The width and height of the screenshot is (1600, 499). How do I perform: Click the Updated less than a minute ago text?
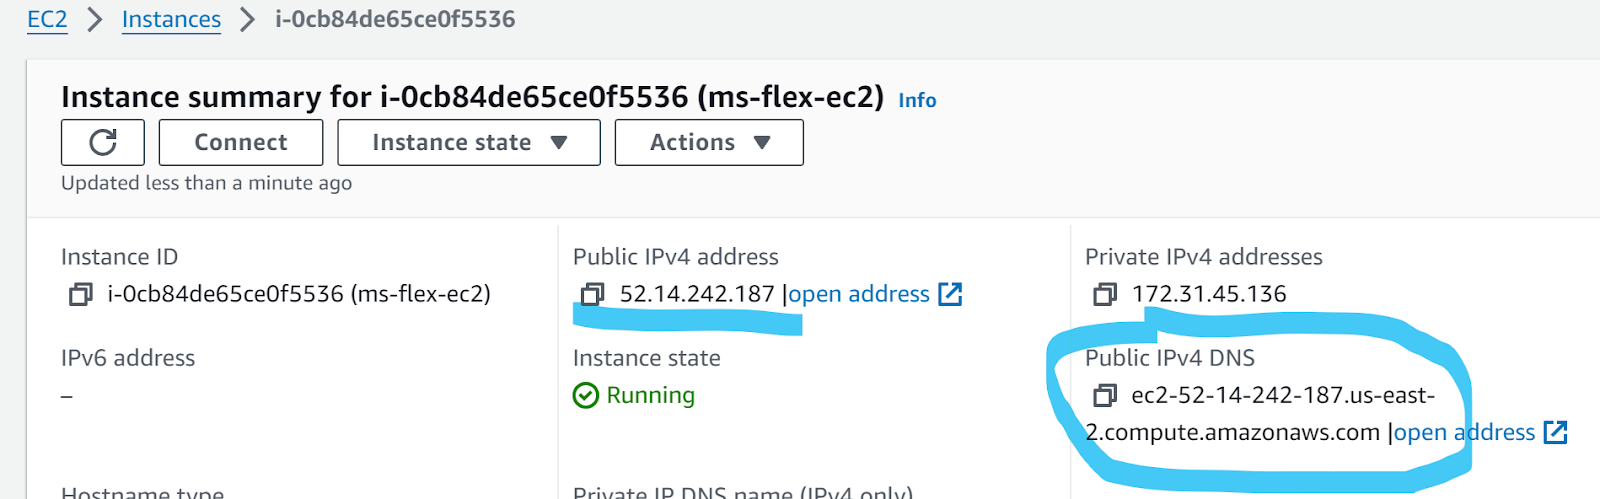[206, 183]
